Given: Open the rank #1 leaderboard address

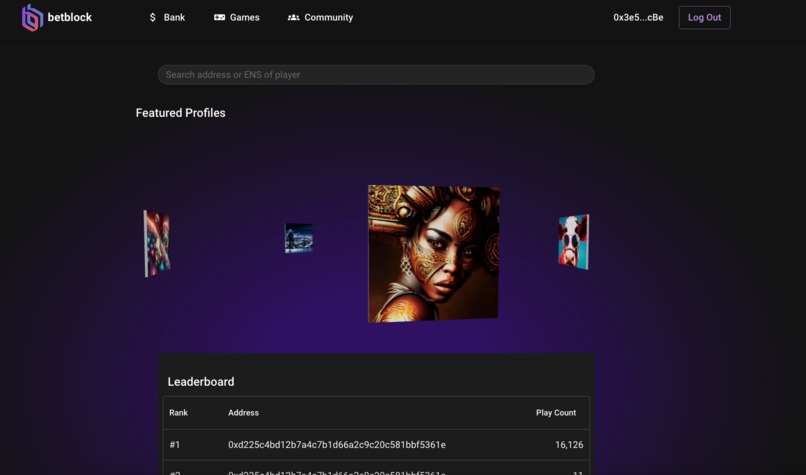Looking at the screenshot, I should coord(337,445).
